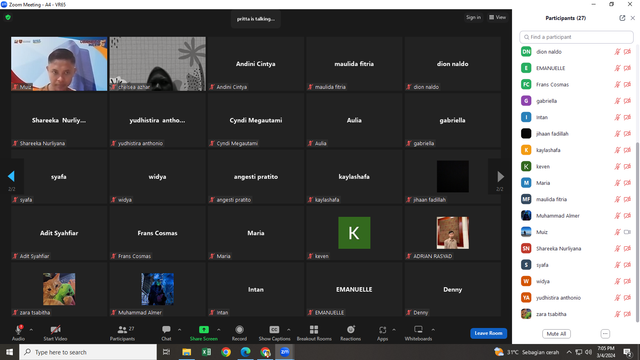This screenshot has width=640, height=360.
Task: Select zara tsabitha's cat avatar tile
Action: tap(59, 289)
